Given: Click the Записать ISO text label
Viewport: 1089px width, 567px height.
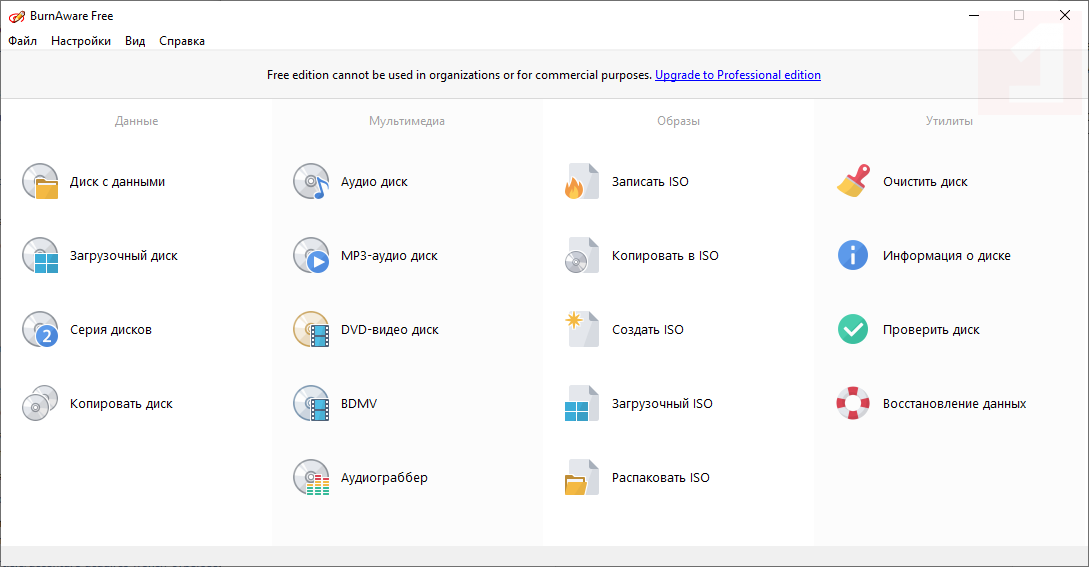Looking at the screenshot, I should point(650,182).
